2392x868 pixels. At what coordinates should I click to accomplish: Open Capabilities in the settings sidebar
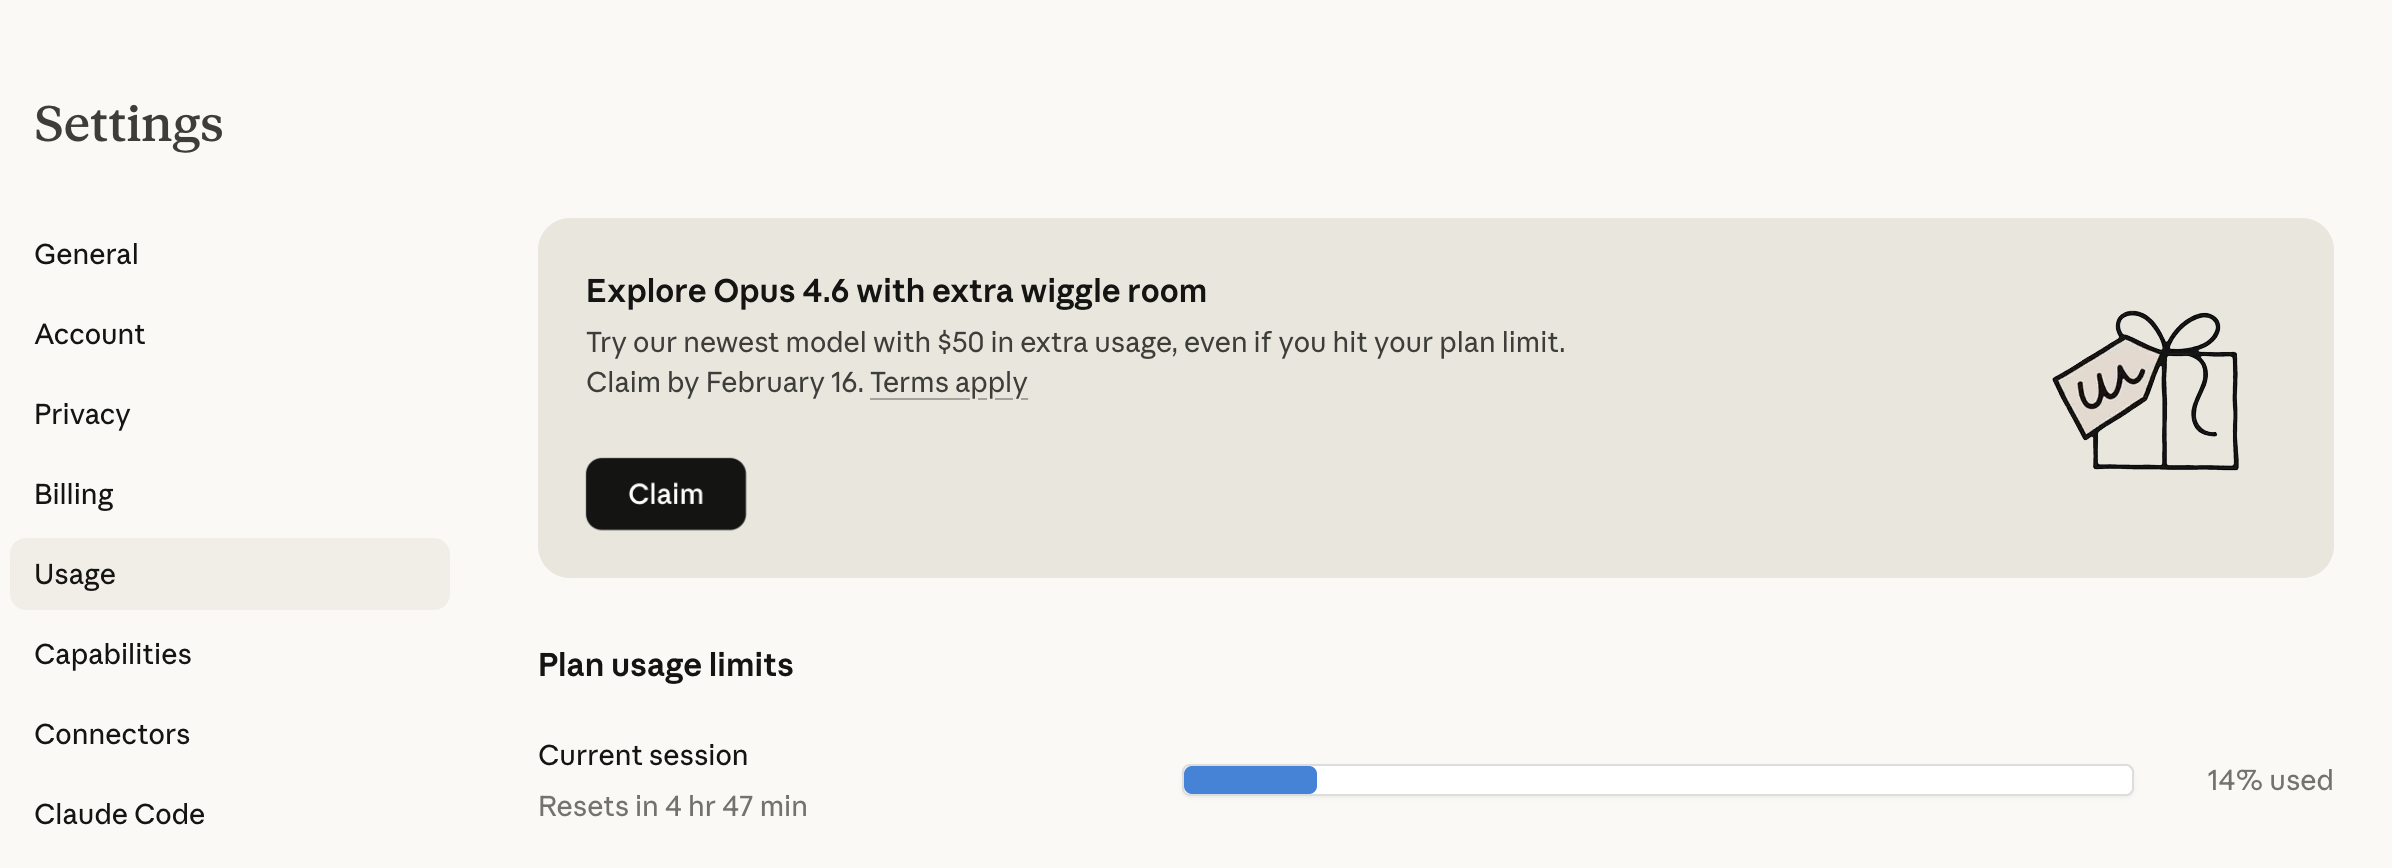[113, 654]
